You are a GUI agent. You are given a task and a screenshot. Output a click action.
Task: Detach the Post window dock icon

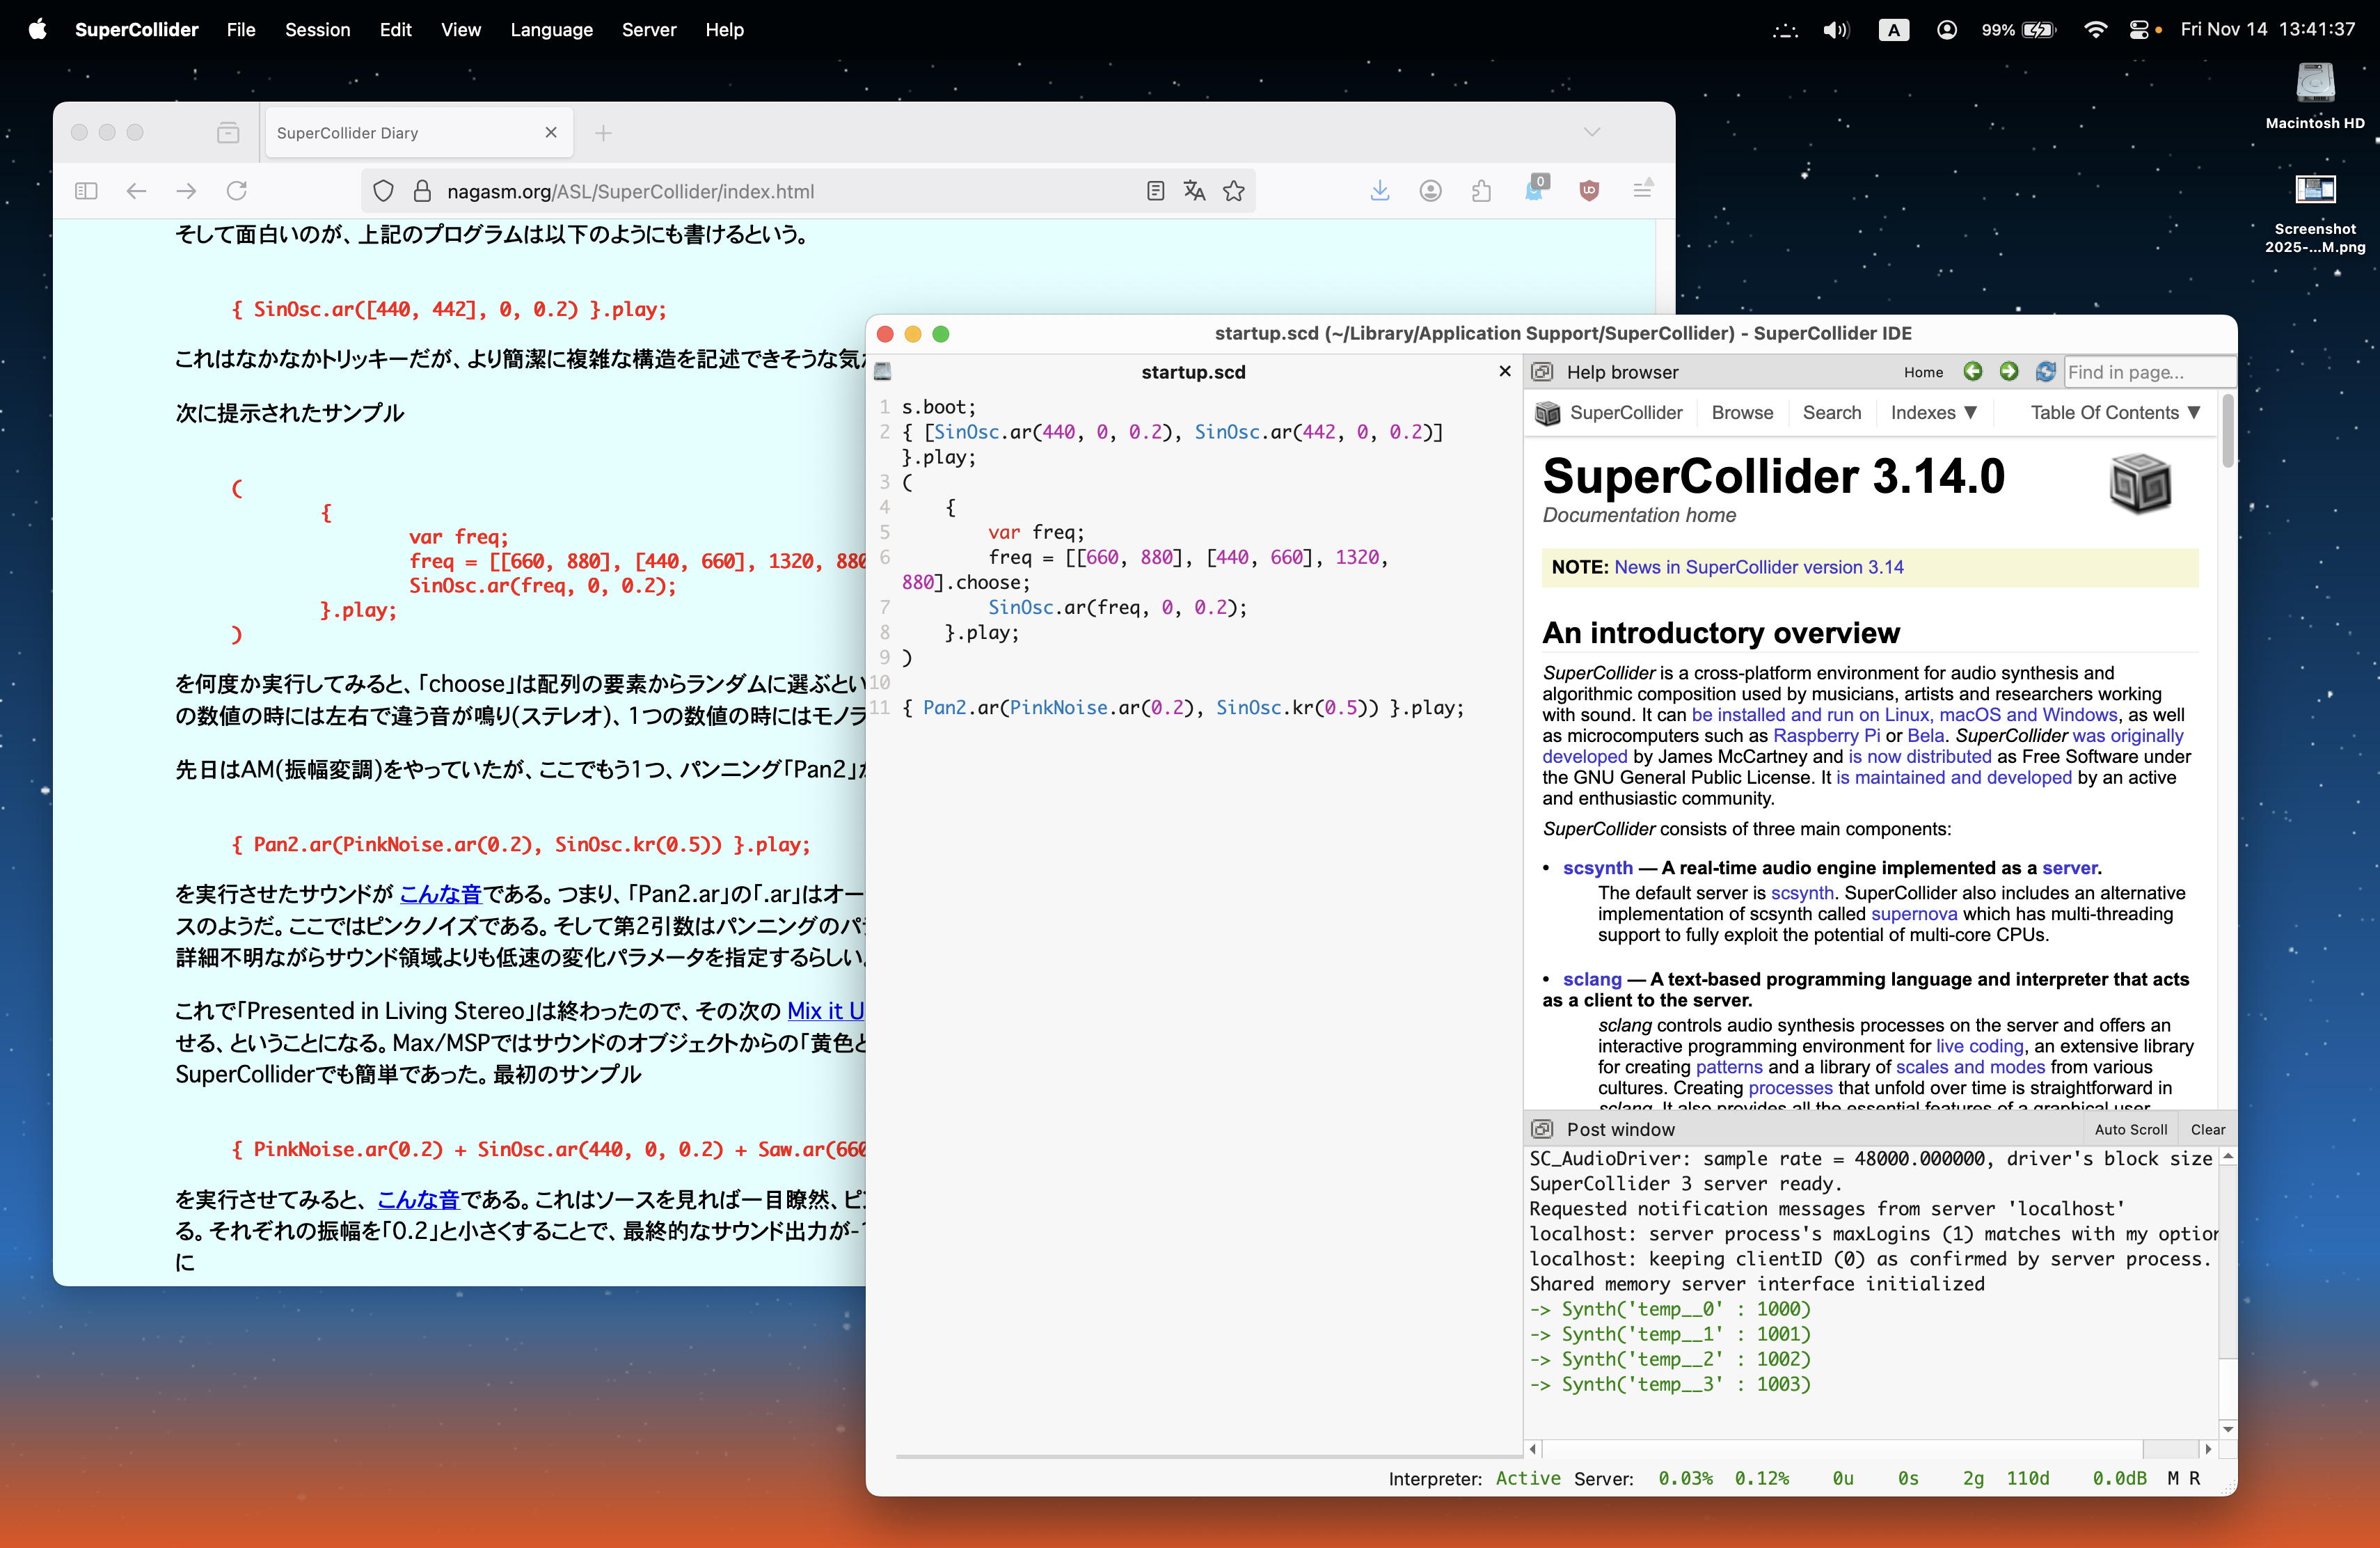(x=1542, y=1129)
